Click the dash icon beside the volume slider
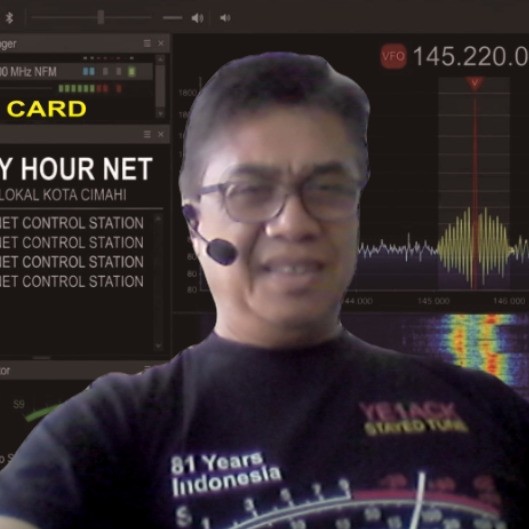The image size is (529, 529). click(x=172, y=18)
